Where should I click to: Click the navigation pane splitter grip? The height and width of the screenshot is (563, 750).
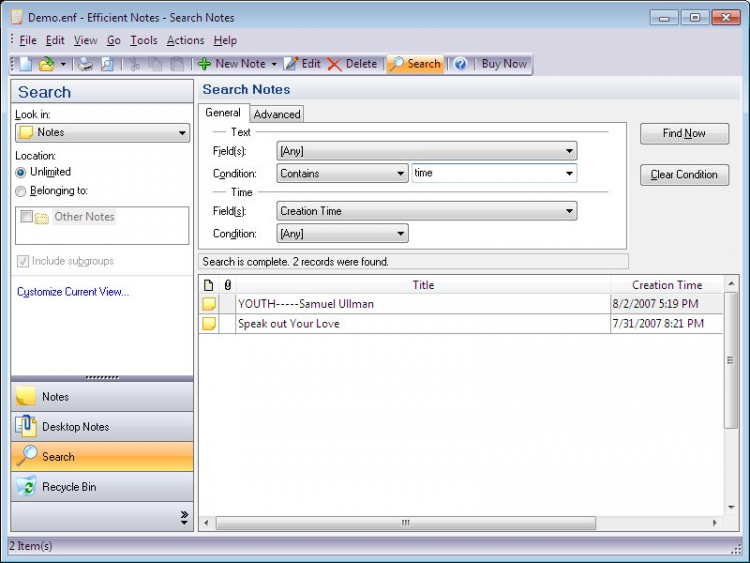(102, 378)
